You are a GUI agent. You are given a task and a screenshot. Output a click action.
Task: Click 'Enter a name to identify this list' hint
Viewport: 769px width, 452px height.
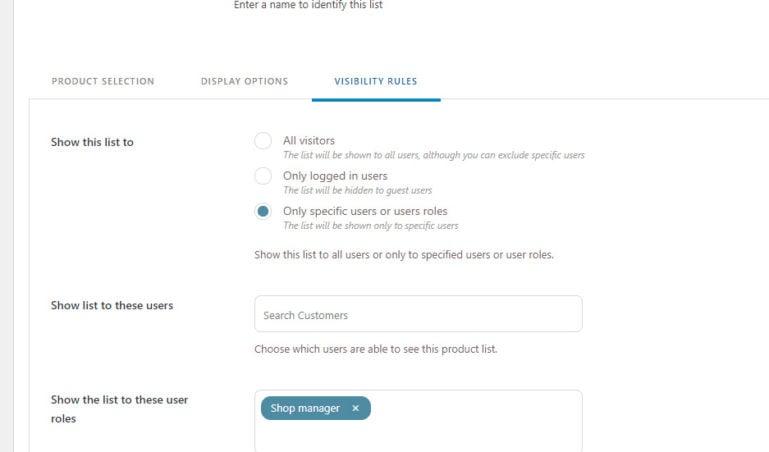(x=308, y=5)
